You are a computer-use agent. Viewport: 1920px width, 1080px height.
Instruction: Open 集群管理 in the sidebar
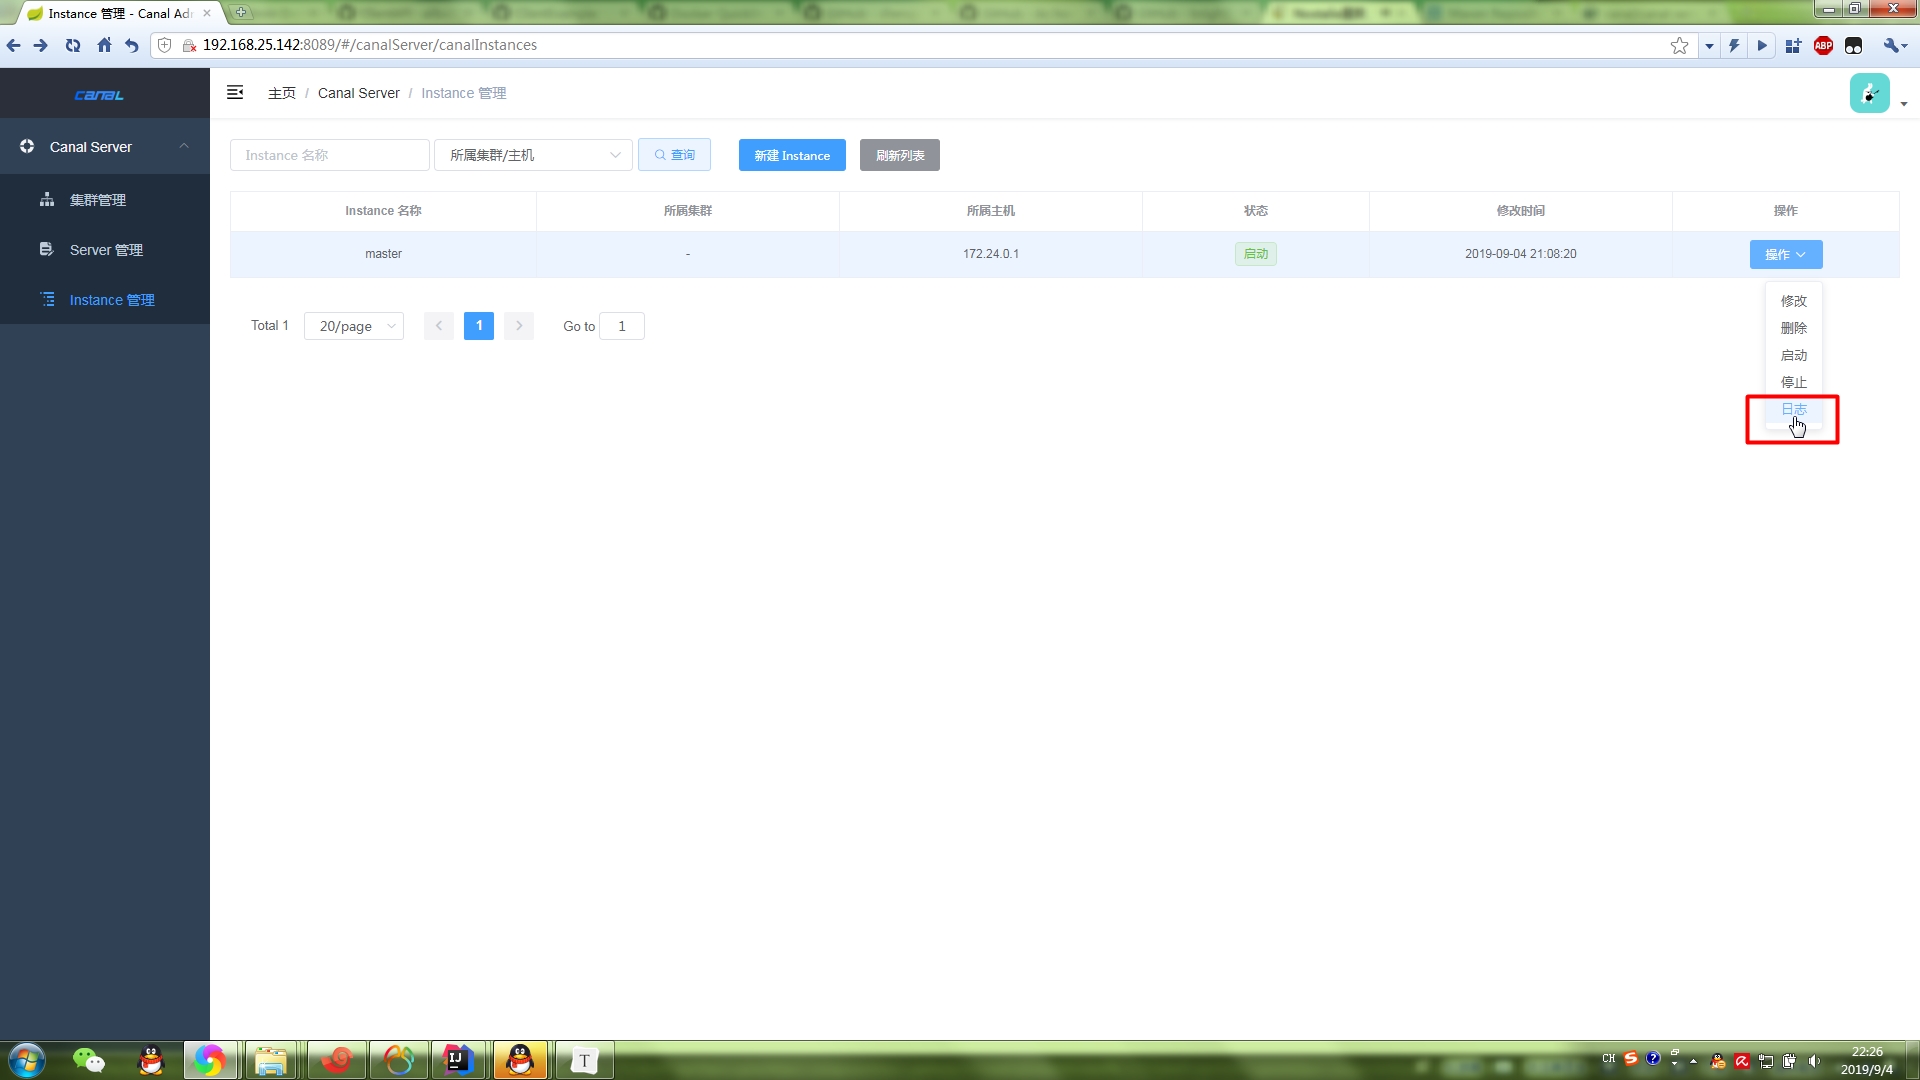[x=97, y=200]
